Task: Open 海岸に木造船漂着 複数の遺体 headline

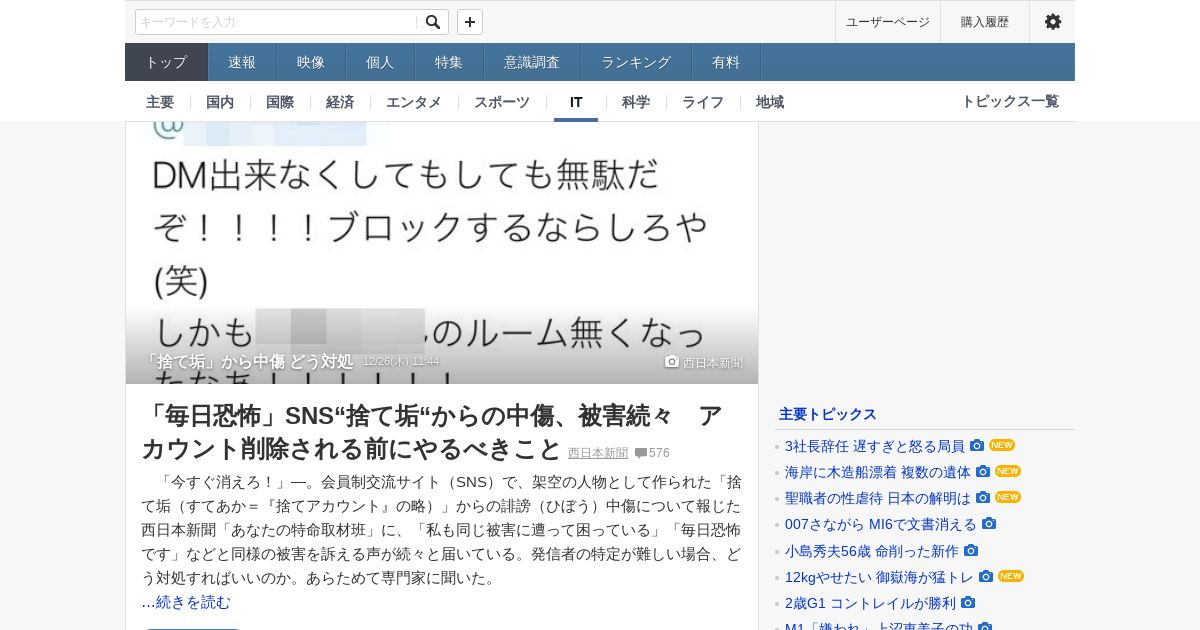Action: coord(878,472)
